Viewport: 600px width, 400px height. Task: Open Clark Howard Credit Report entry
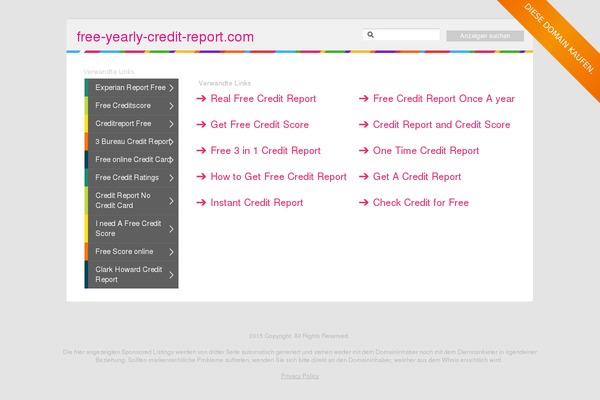pos(131,274)
